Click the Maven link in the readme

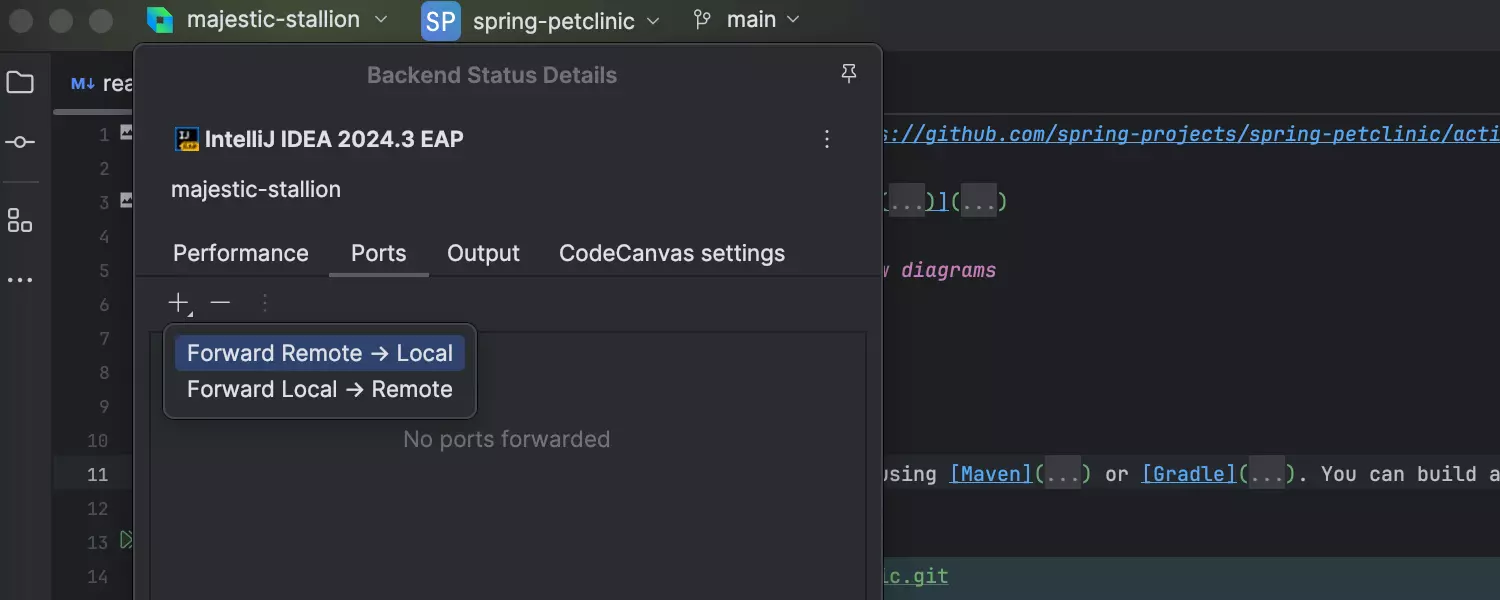point(990,474)
